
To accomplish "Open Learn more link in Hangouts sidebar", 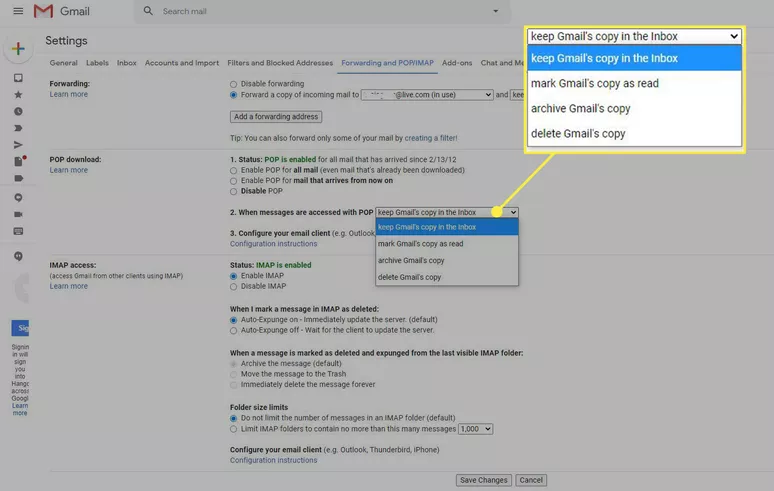I will [x=20, y=410].
